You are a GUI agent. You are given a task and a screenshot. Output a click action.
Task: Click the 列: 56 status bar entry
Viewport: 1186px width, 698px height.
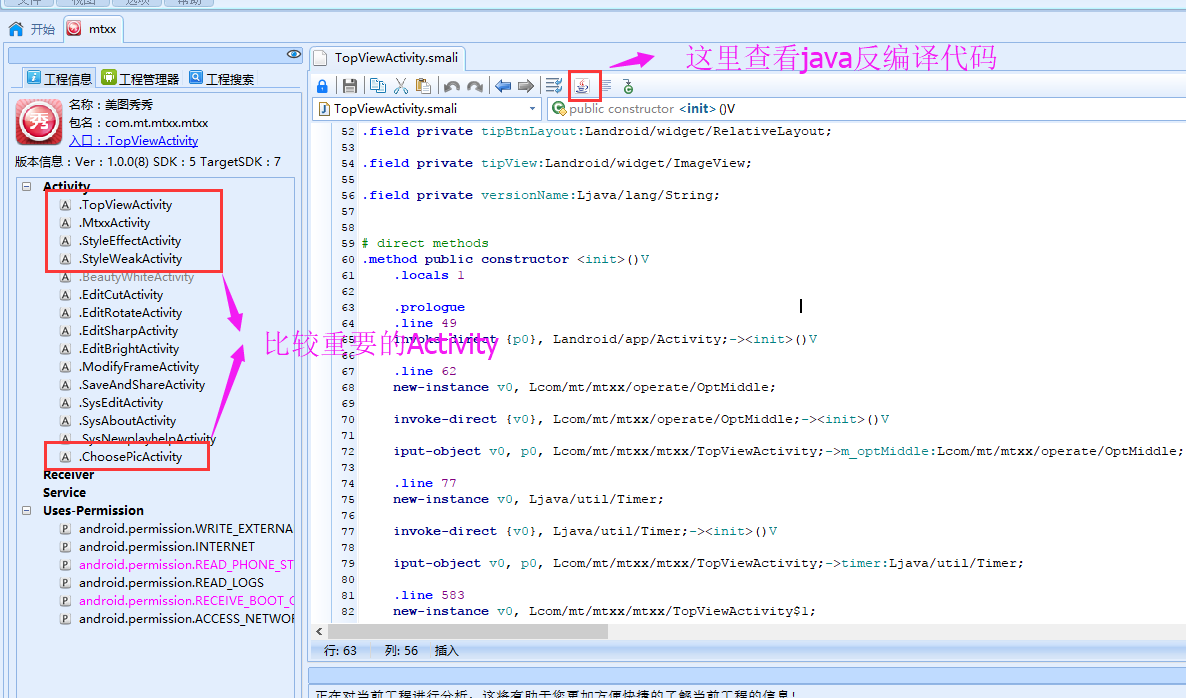pyautogui.click(x=401, y=650)
